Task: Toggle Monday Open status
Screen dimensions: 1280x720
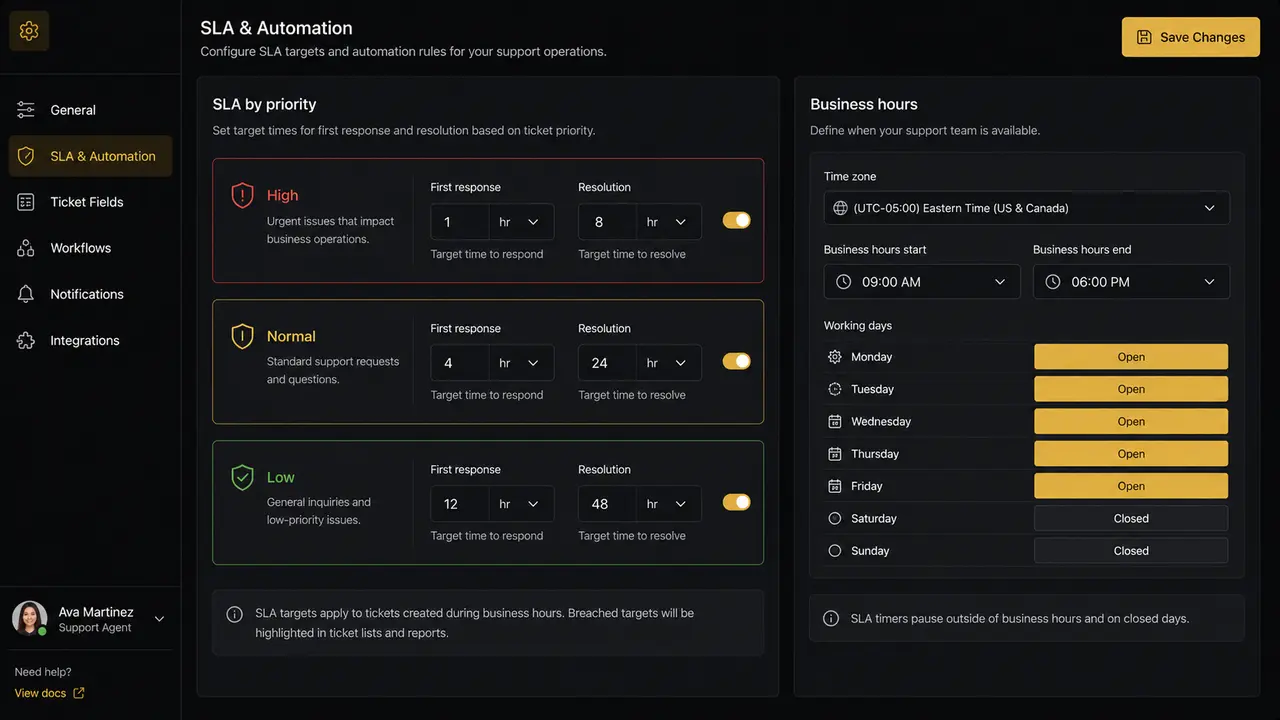Action: tap(1131, 357)
